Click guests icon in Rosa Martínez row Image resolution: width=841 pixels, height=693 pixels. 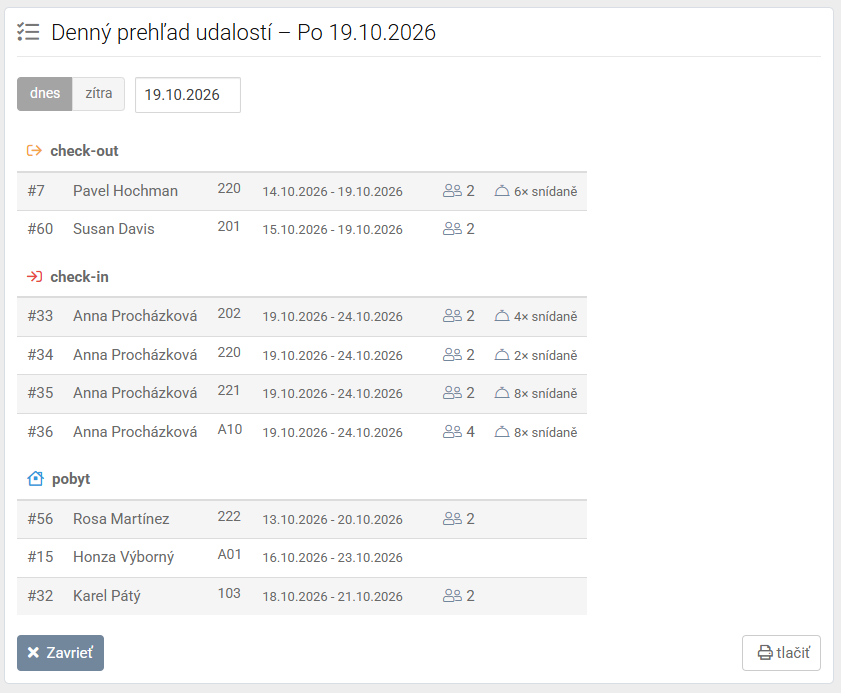coord(452,519)
